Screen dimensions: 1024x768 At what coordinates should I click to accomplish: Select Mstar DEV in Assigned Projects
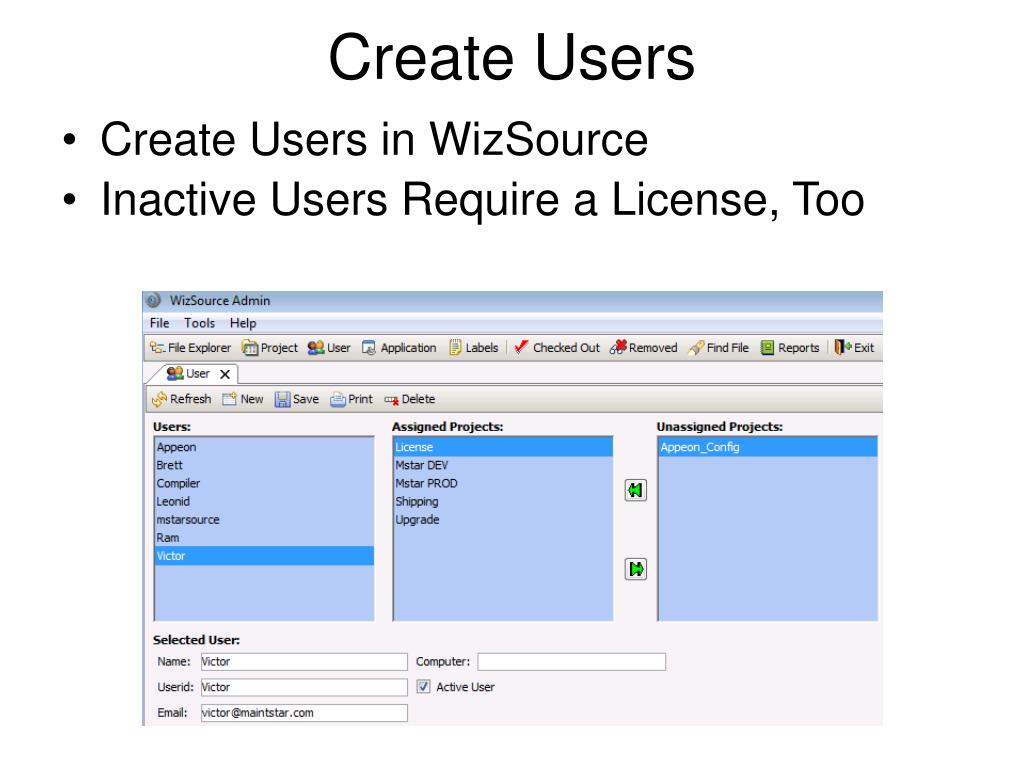(x=503, y=466)
